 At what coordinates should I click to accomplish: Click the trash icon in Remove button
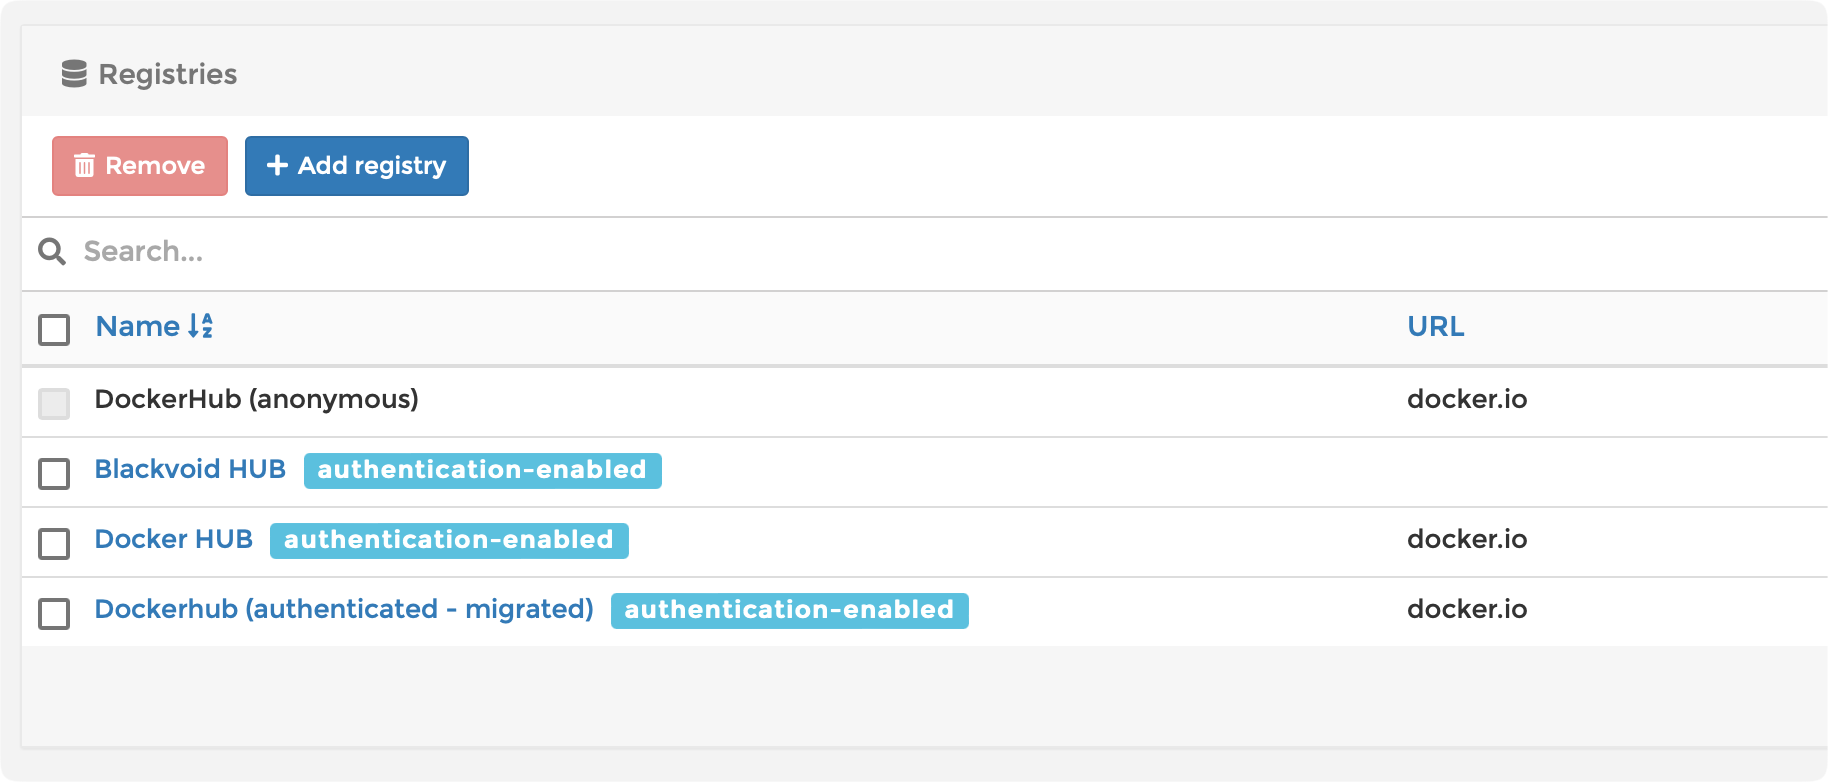pos(85,166)
